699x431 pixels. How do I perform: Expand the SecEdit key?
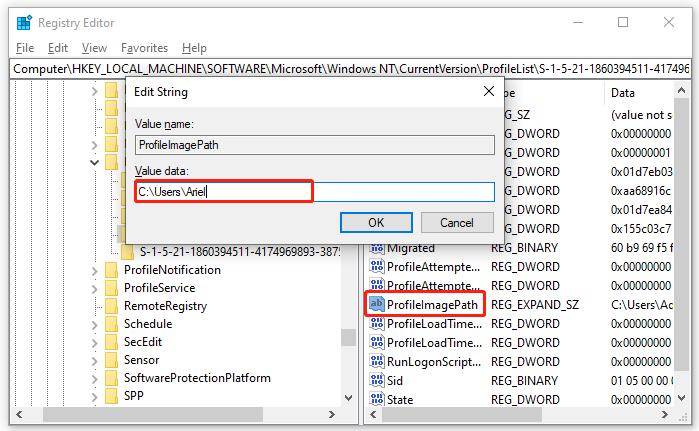(94, 343)
